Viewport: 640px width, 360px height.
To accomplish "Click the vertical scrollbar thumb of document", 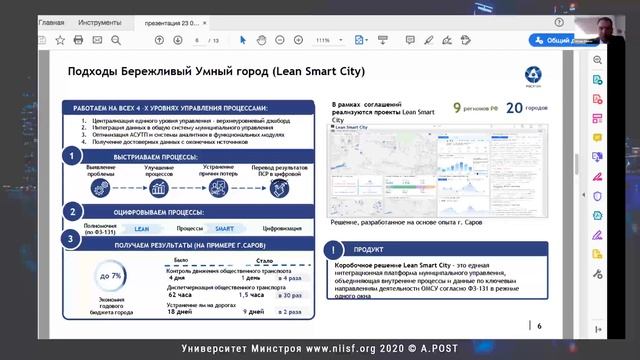I will click(577, 164).
